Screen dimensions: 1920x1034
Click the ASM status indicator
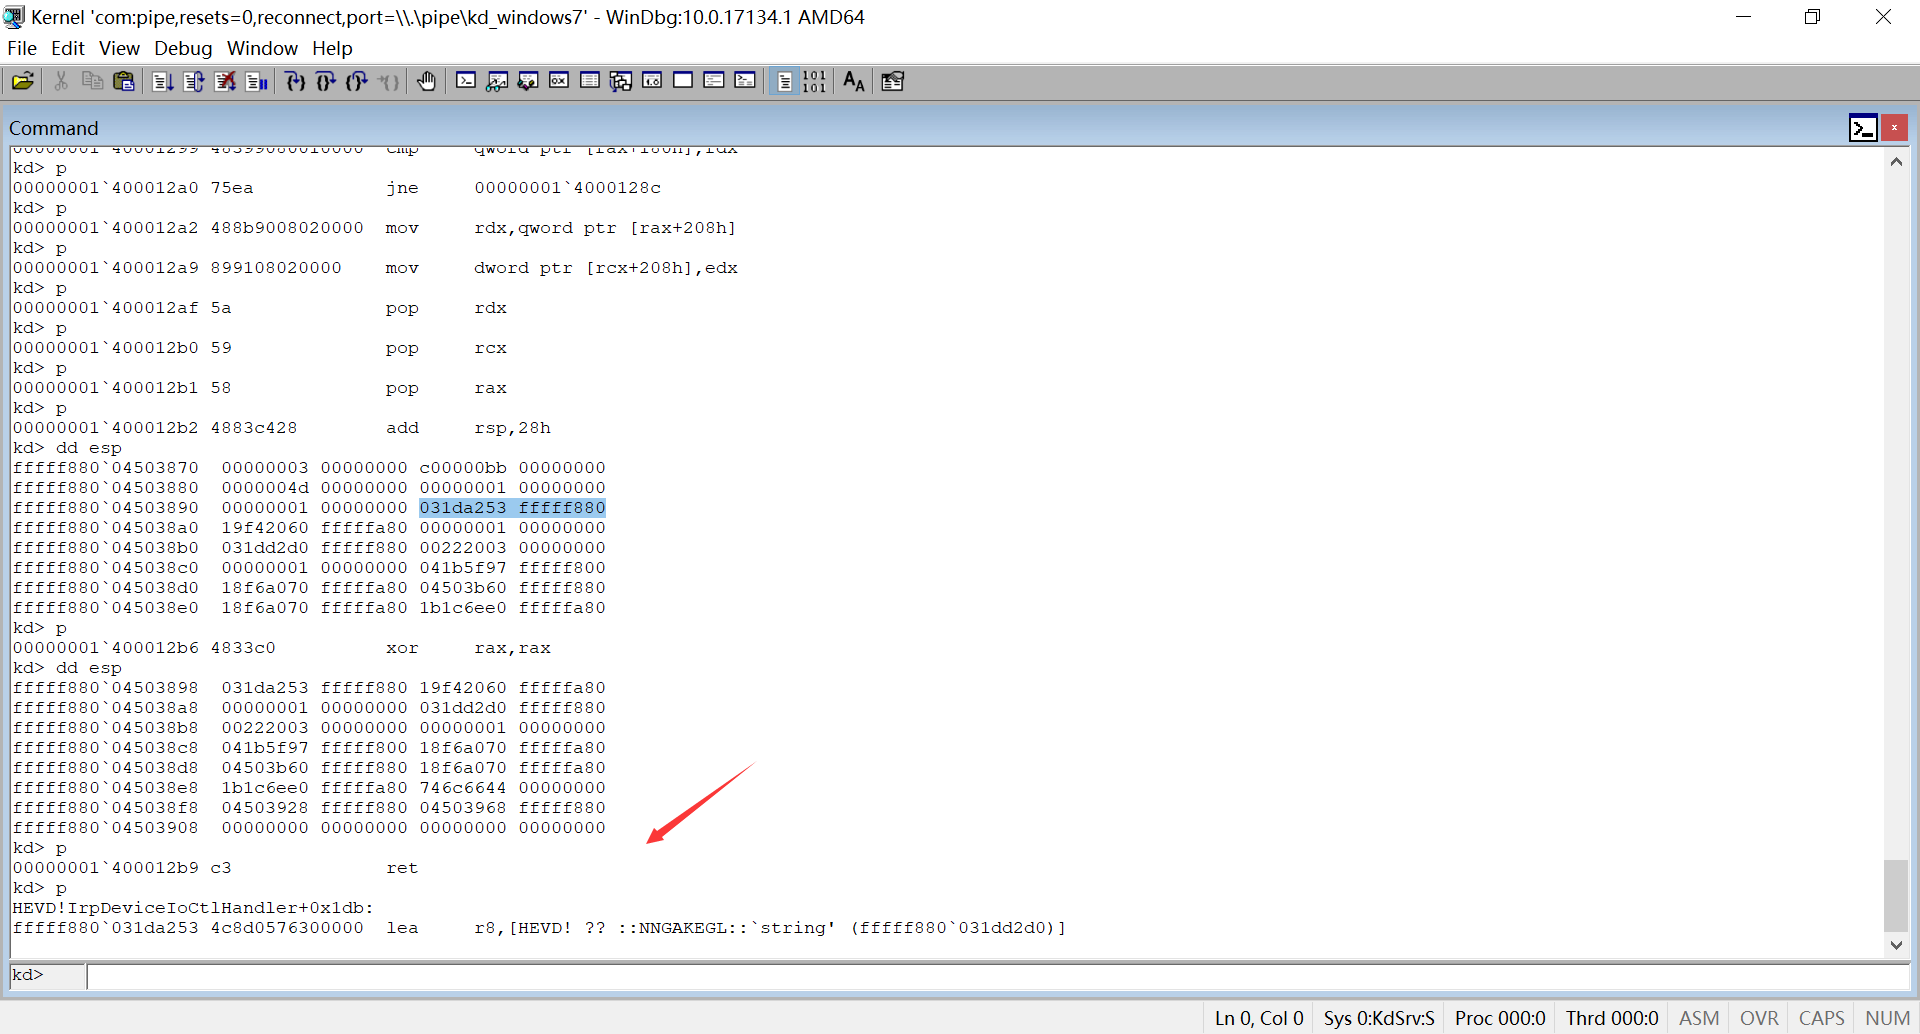tap(1699, 1018)
